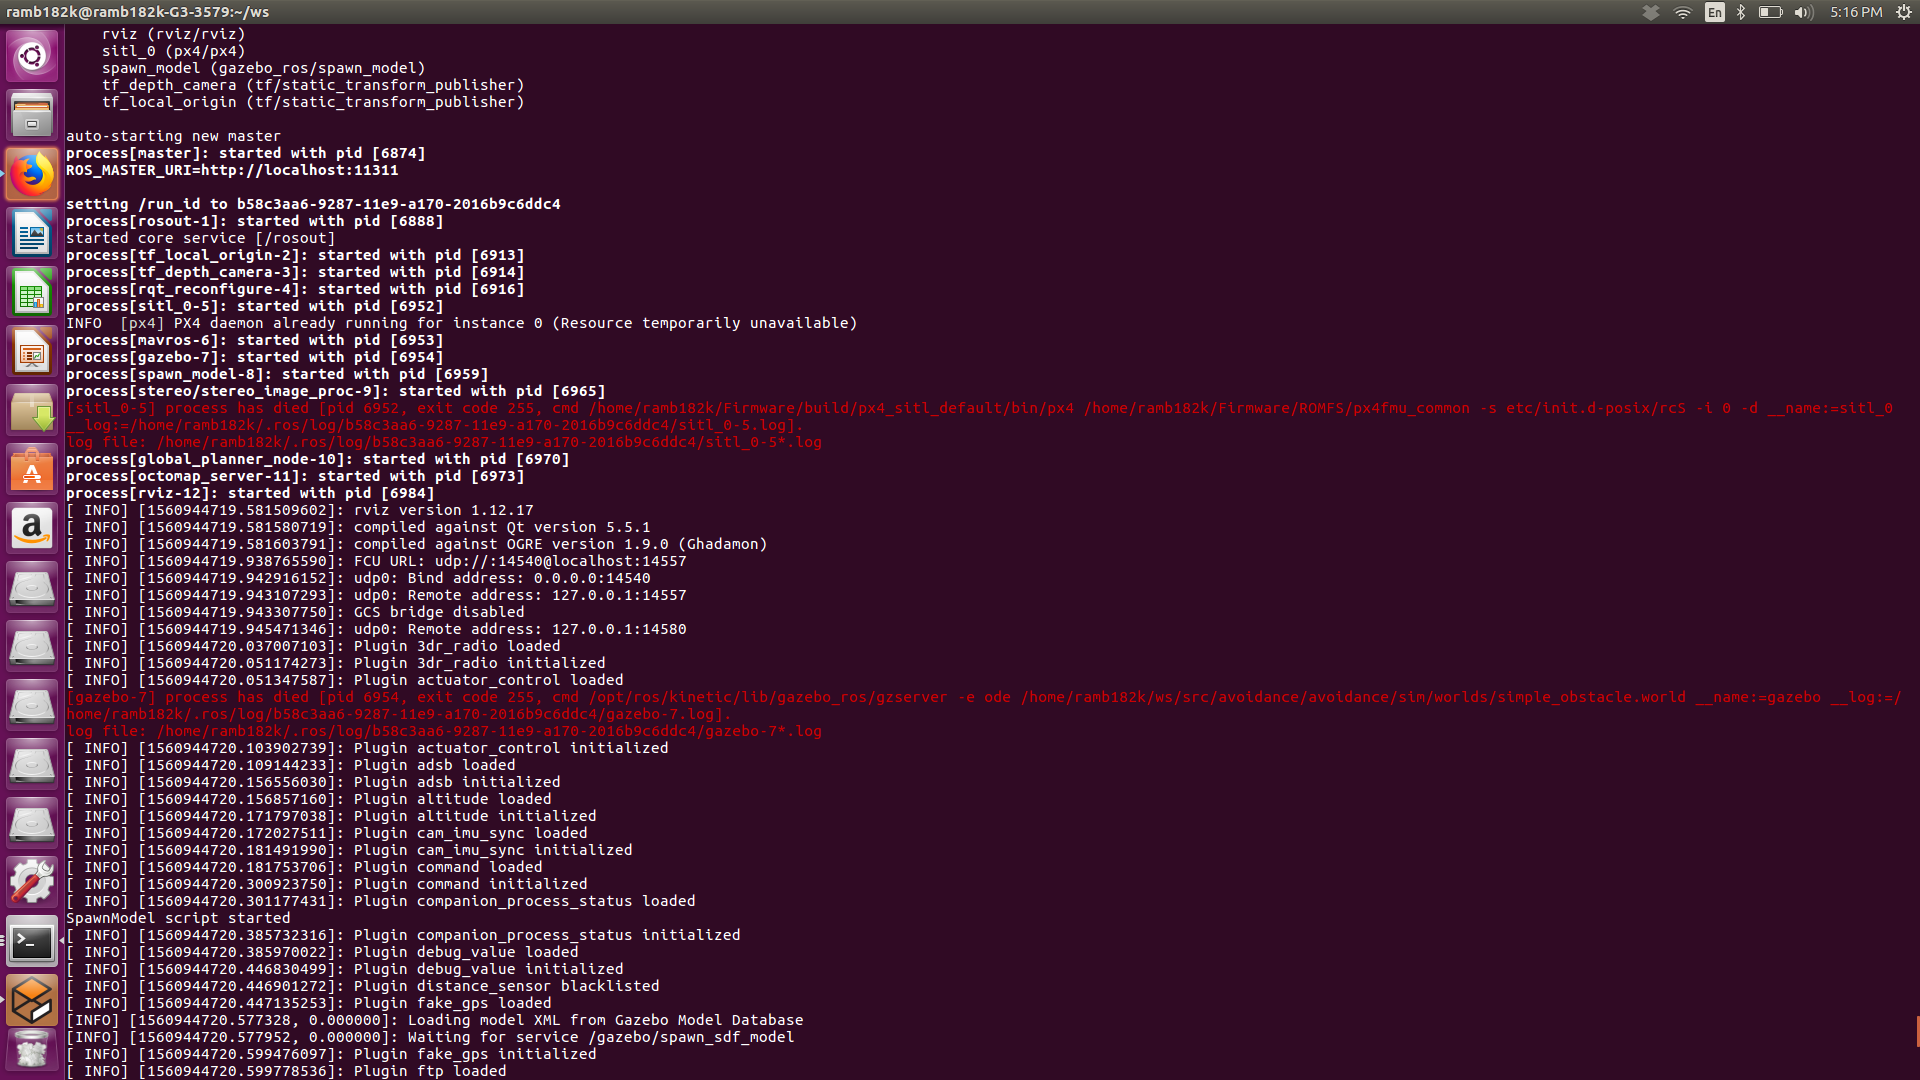
Task: Open the Bluetooth indicator menu
Action: [x=1741, y=12]
